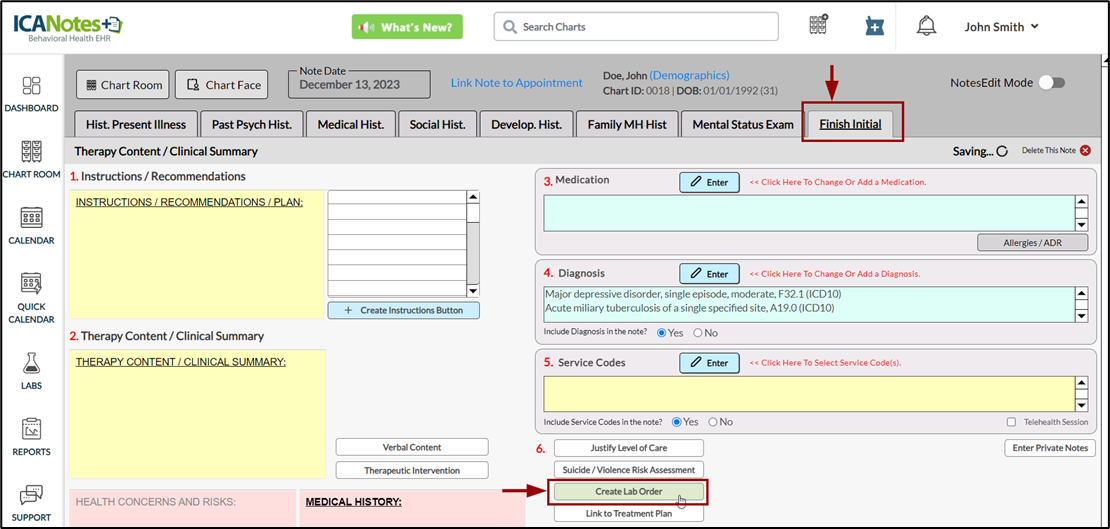Click the Search Charts input field
The height and width of the screenshot is (529, 1110).
click(636, 27)
